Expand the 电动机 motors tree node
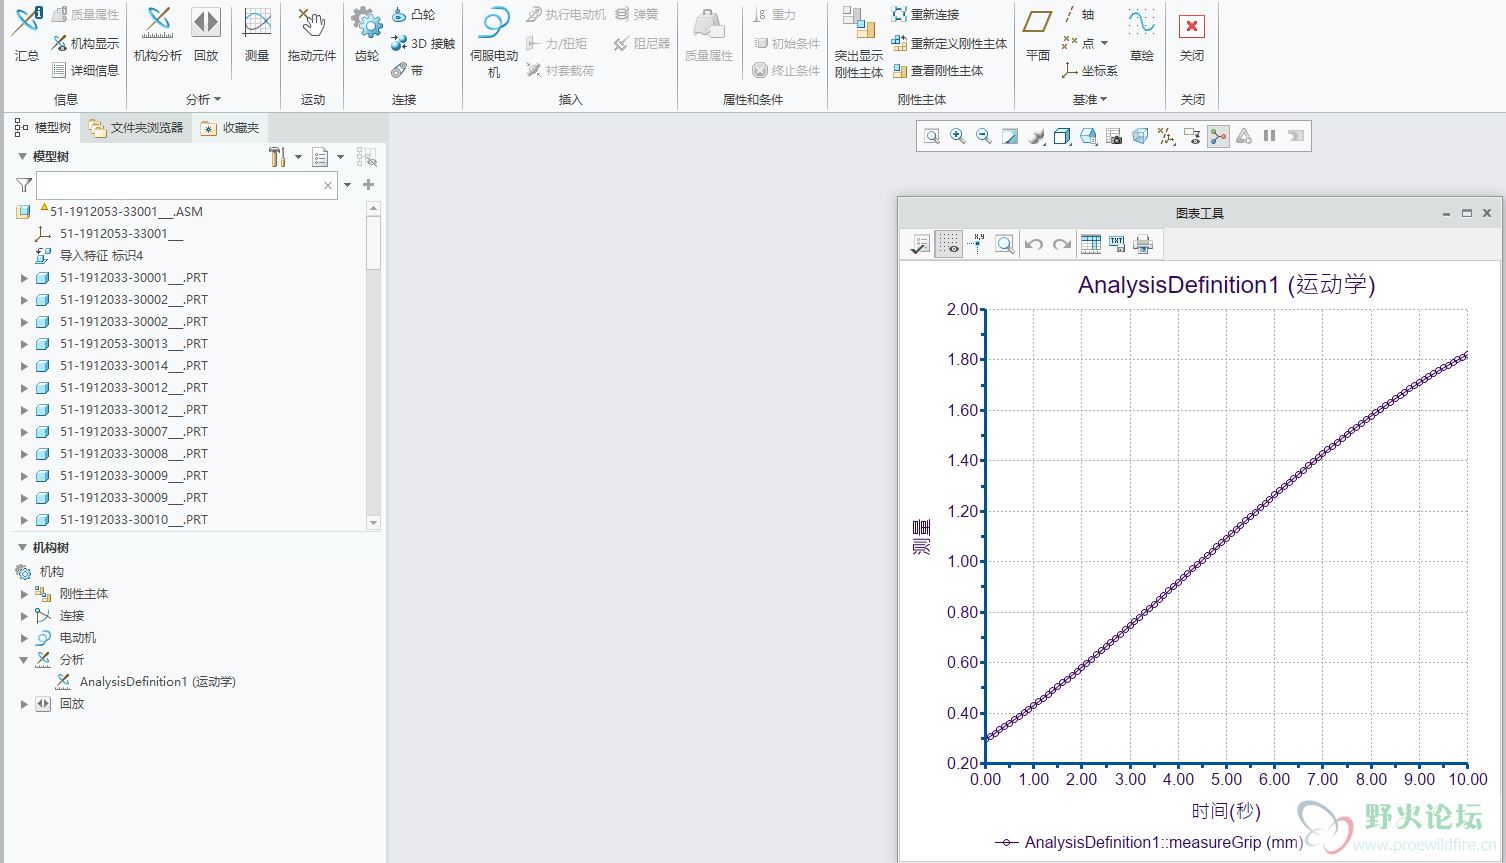 pyautogui.click(x=24, y=638)
